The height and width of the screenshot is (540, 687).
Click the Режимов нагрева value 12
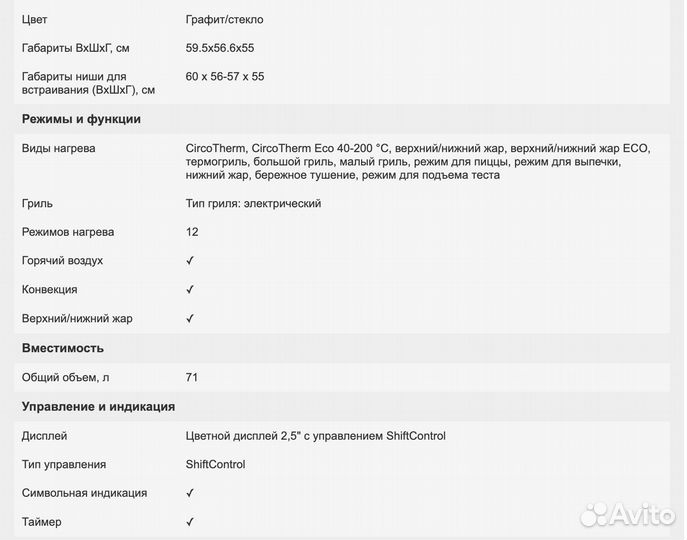coord(192,232)
